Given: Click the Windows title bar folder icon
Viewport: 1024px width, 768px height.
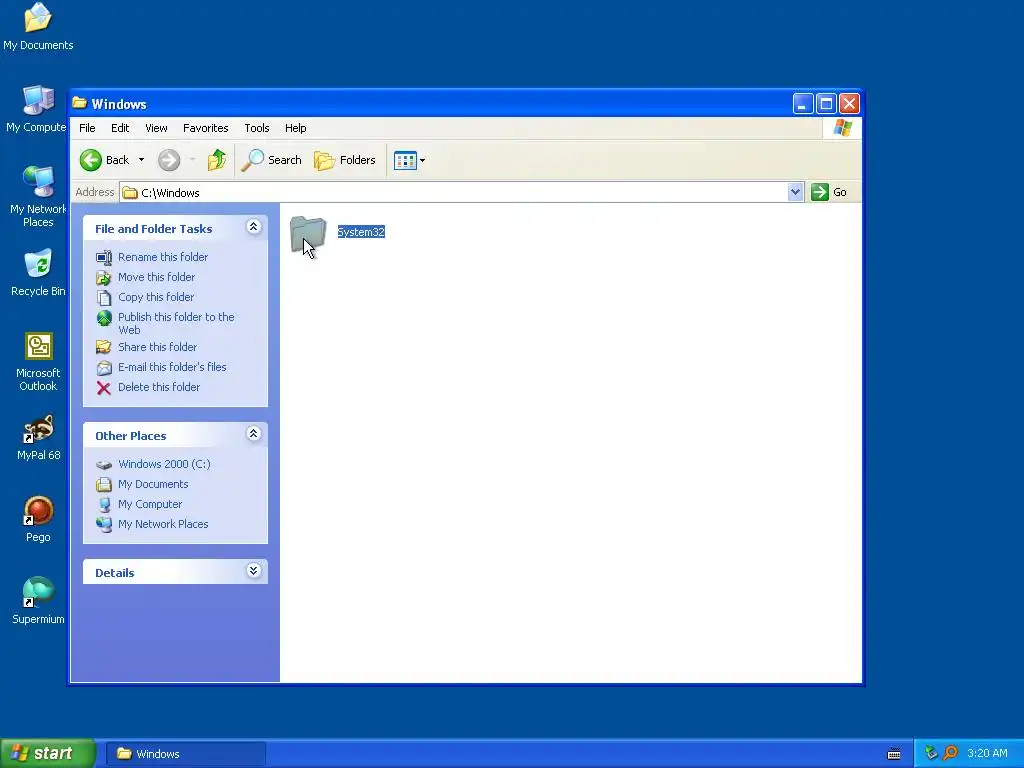Looking at the screenshot, I should (80, 103).
